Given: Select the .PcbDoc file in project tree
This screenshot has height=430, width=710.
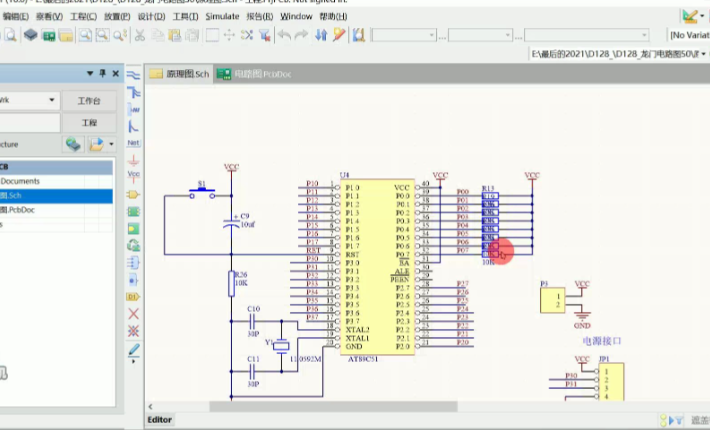Looking at the screenshot, I should pos(20,210).
